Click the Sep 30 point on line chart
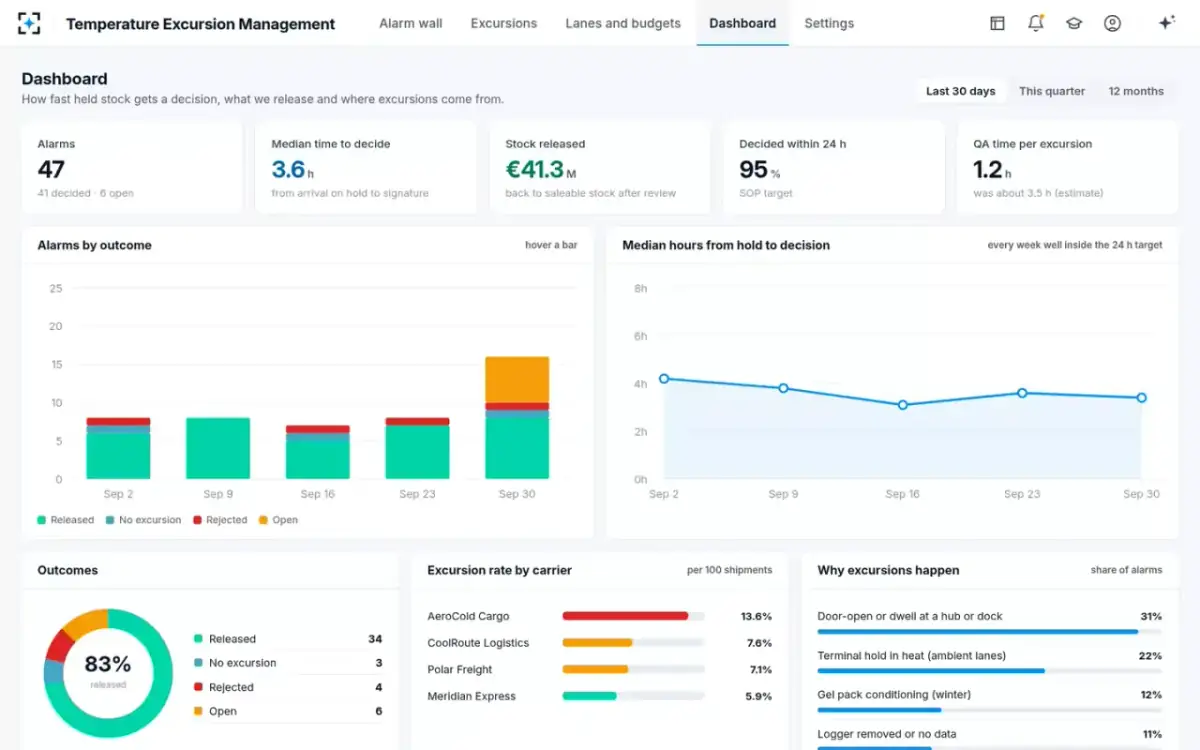 click(1141, 398)
